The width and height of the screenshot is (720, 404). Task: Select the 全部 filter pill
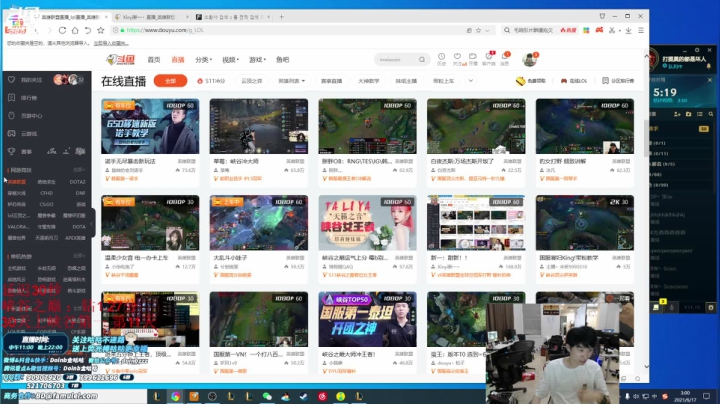[x=170, y=81]
